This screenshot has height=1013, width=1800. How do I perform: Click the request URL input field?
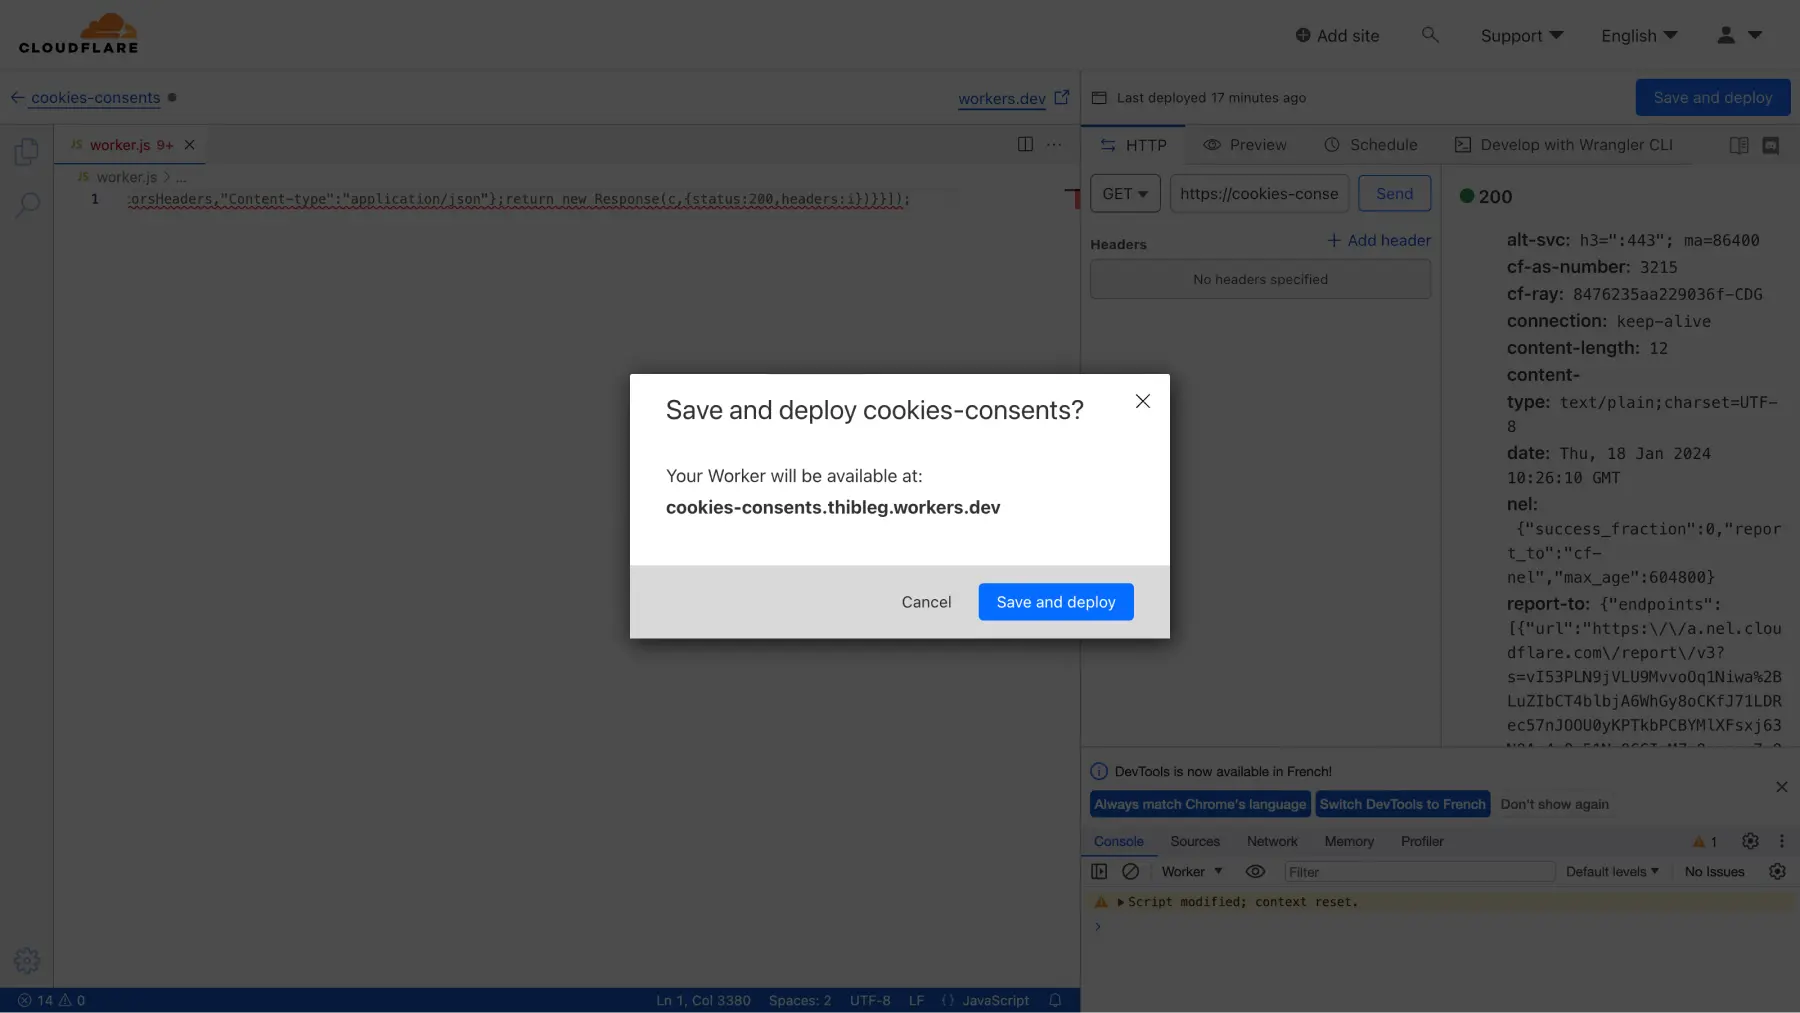1259,194
